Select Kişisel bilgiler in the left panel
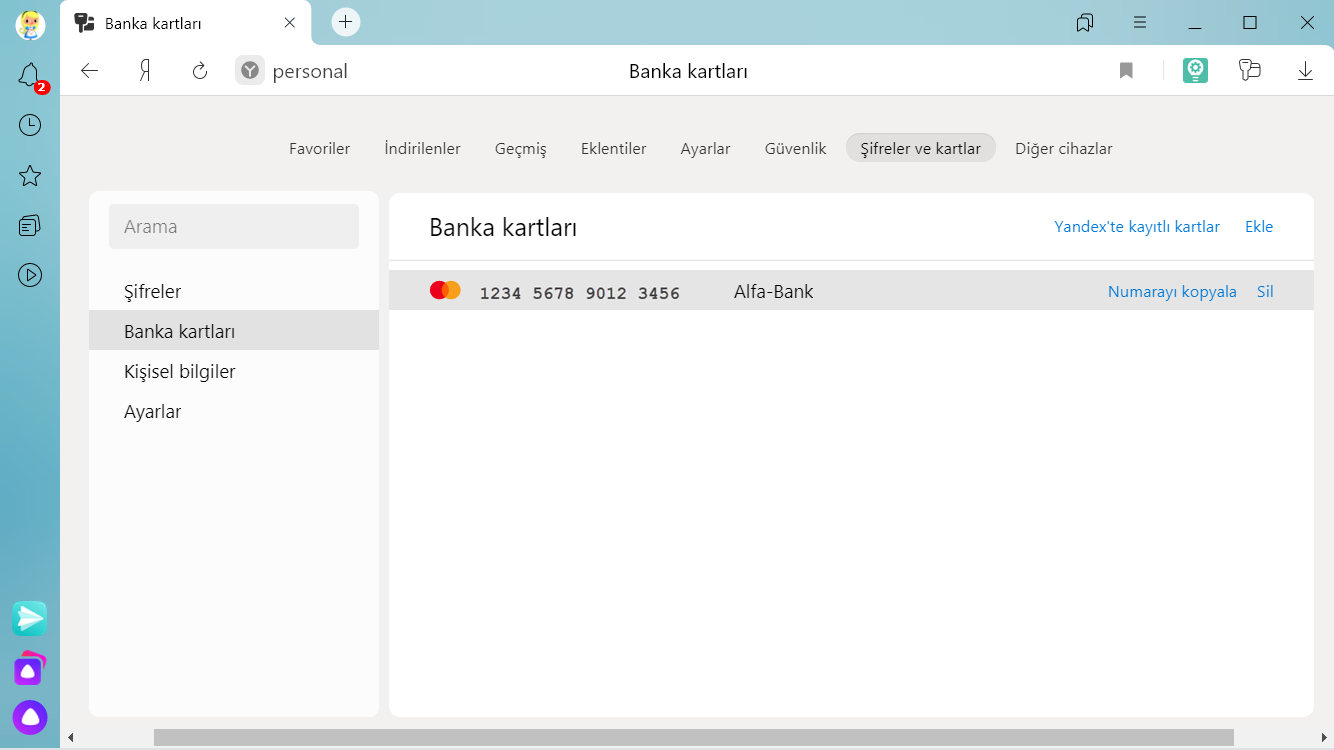This screenshot has width=1334, height=750. [x=234, y=371]
